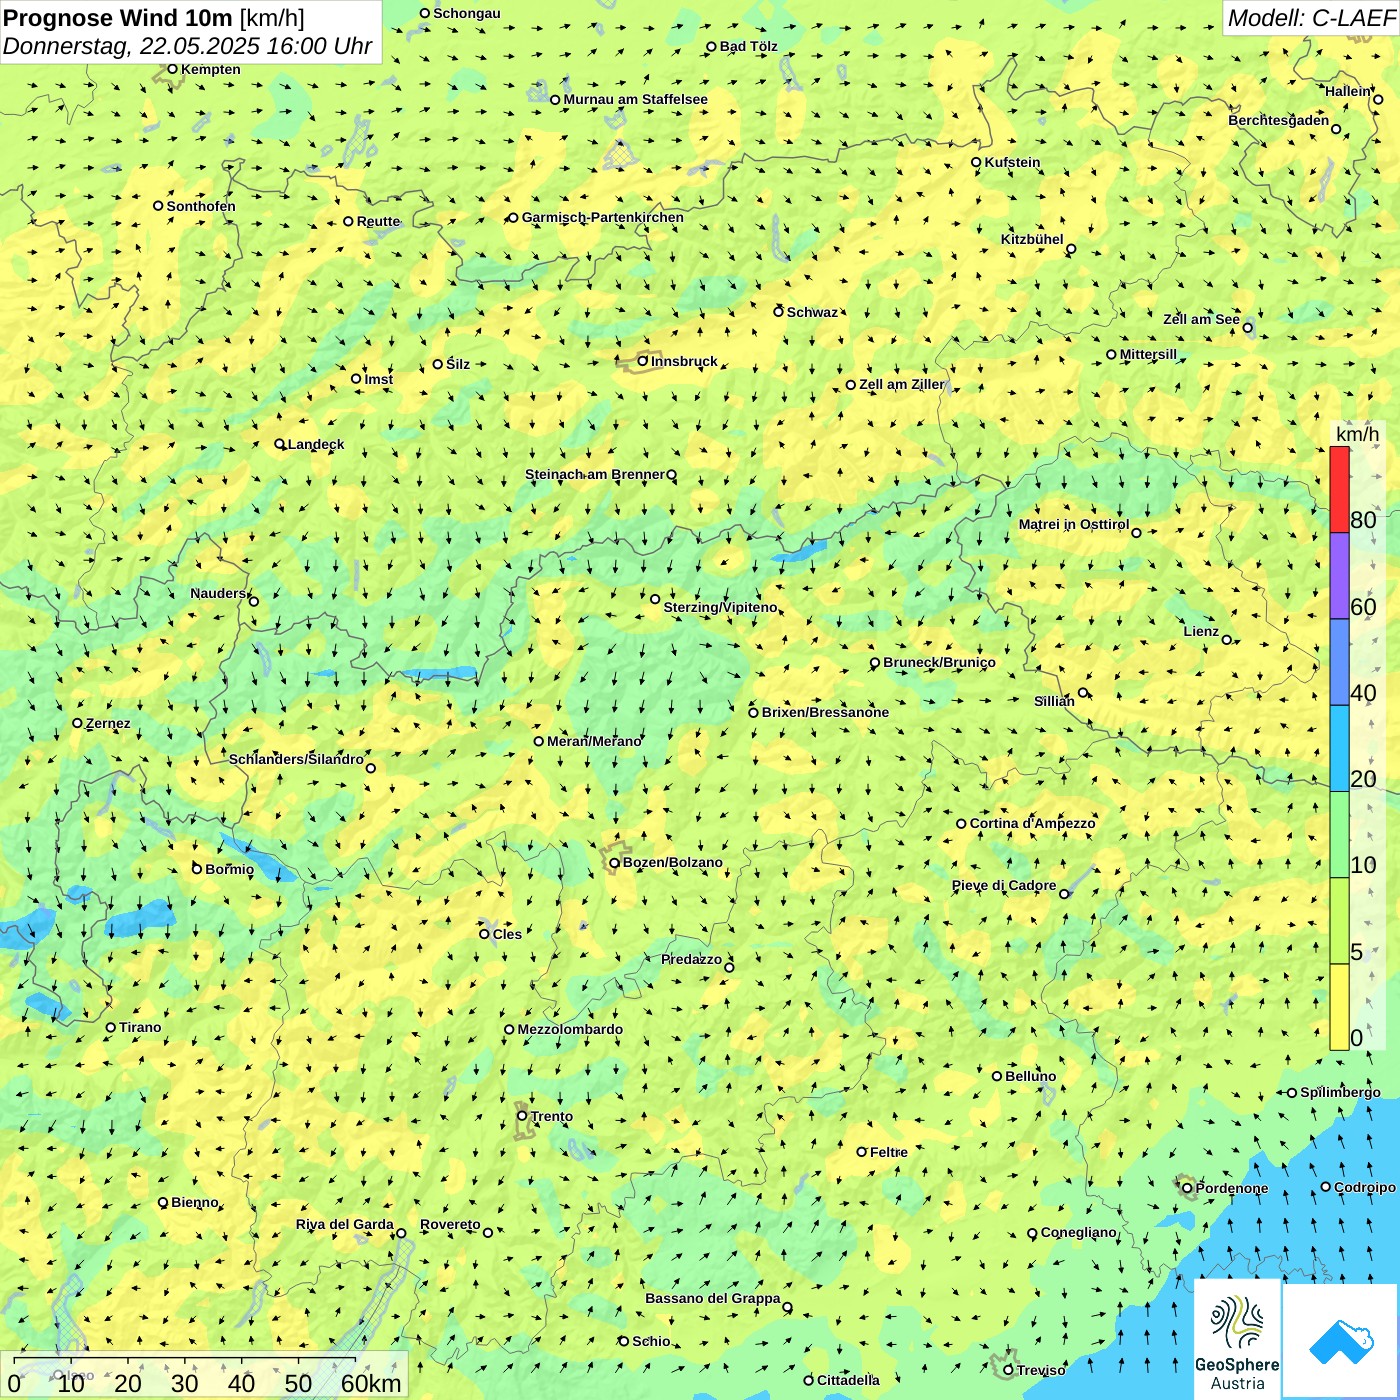The image size is (1400, 1400).
Task: Click the Kitzbühel city label
Action: pos(1032,239)
